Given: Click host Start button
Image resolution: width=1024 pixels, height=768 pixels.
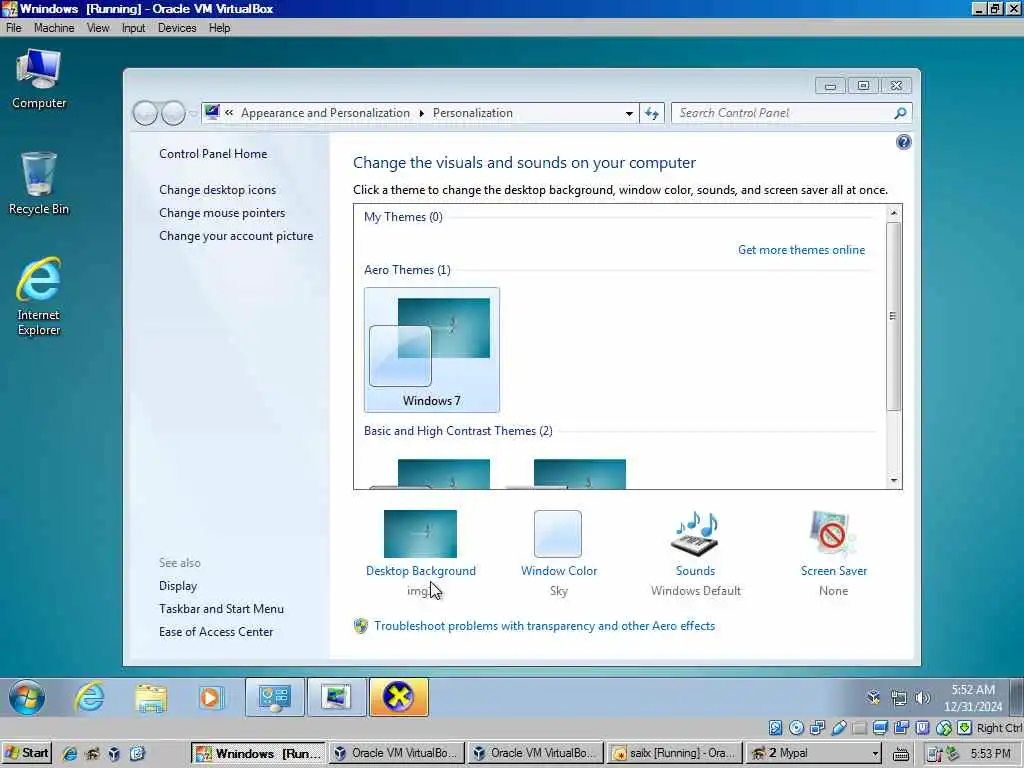Looking at the screenshot, I should click(x=26, y=753).
